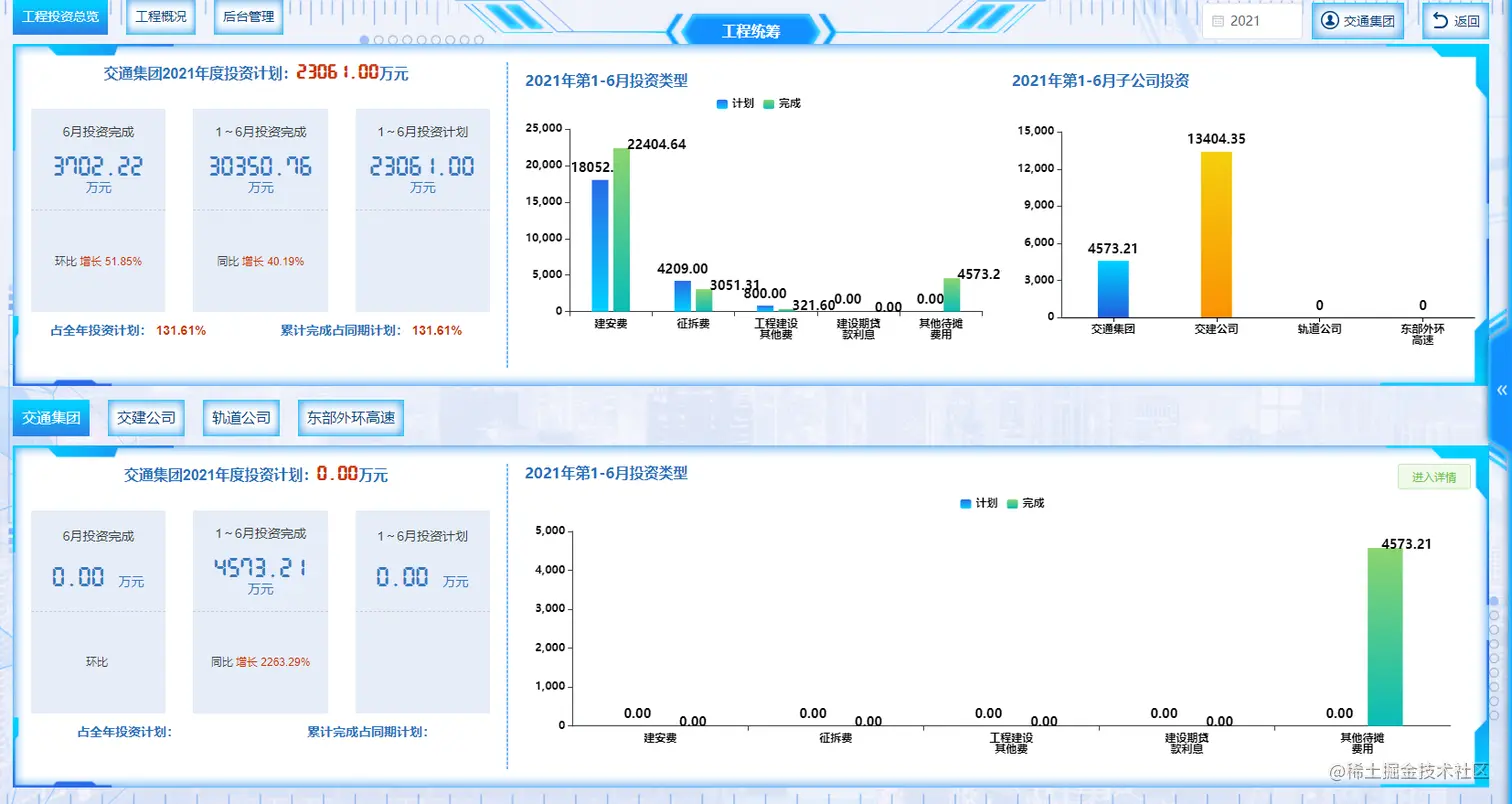
Task: Open 后台管理 tab
Action: click(x=248, y=17)
